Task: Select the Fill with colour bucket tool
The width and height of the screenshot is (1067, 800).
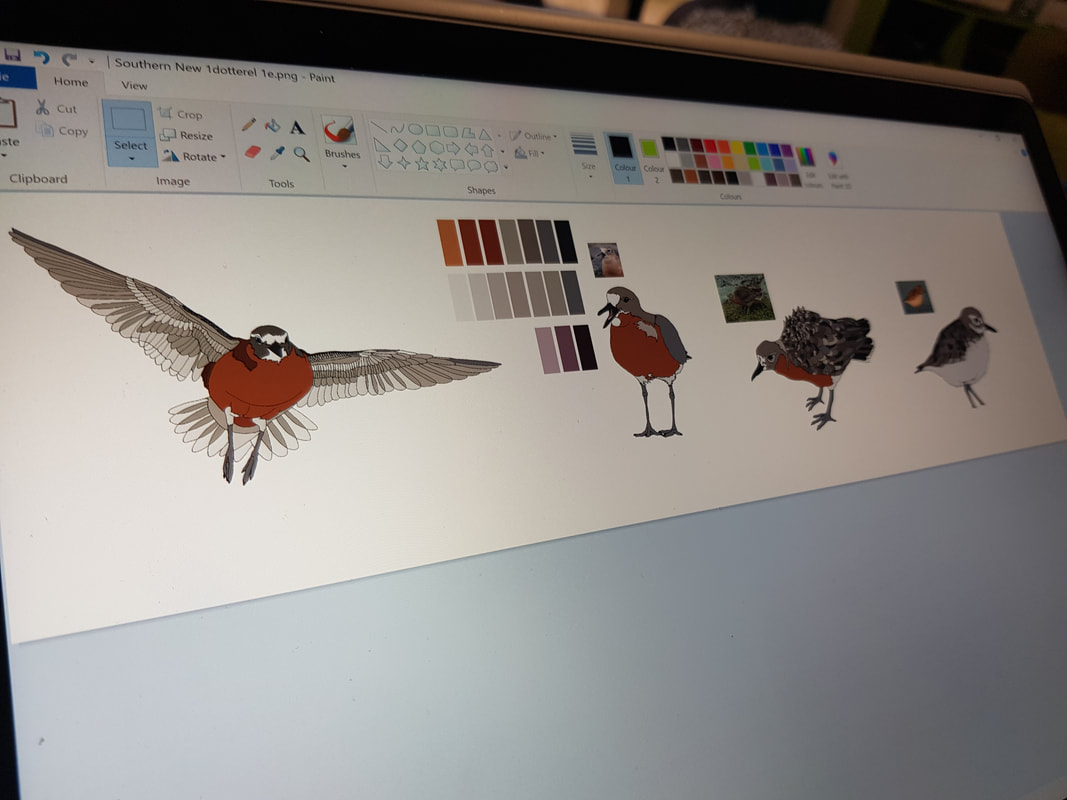Action: click(x=273, y=125)
